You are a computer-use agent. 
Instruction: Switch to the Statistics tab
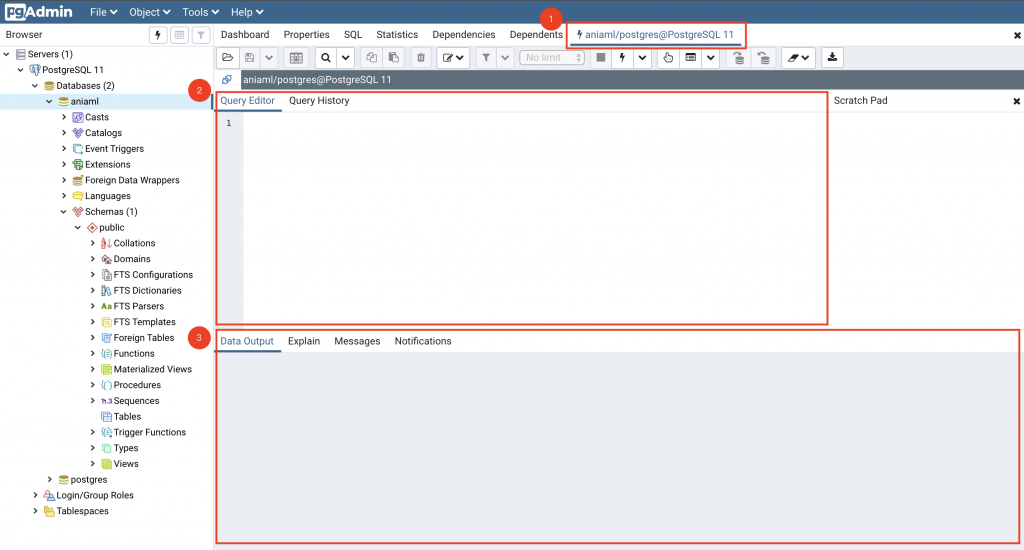[397, 35]
